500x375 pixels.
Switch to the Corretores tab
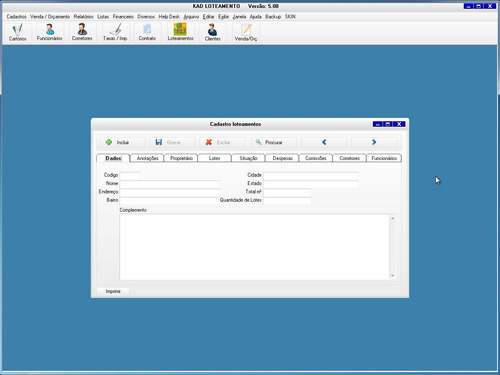coord(349,158)
